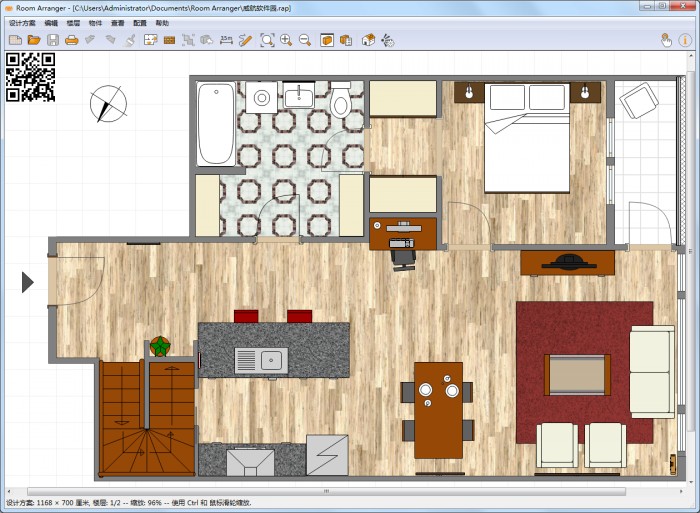
Task: Select the 3.5m measure dimension tool
Action: pyautogui.click(x=226, y=41)
